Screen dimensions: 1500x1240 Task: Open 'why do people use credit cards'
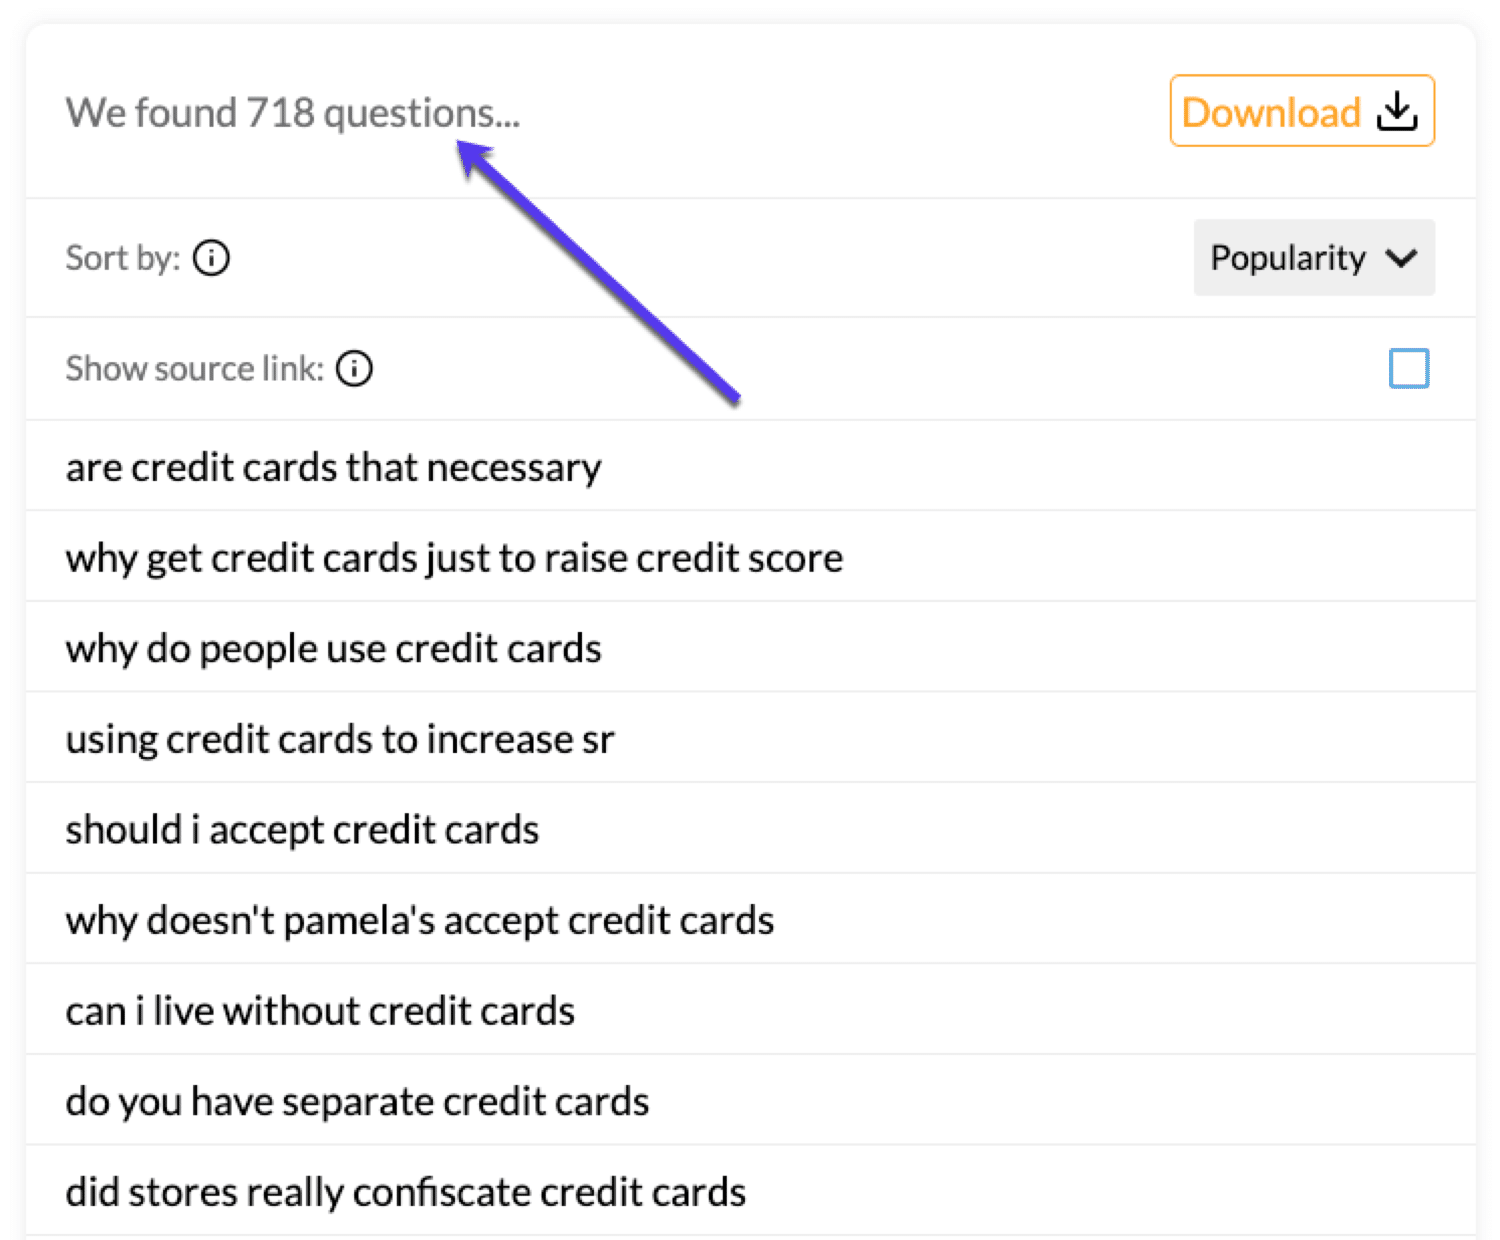(x=333, y=648)
